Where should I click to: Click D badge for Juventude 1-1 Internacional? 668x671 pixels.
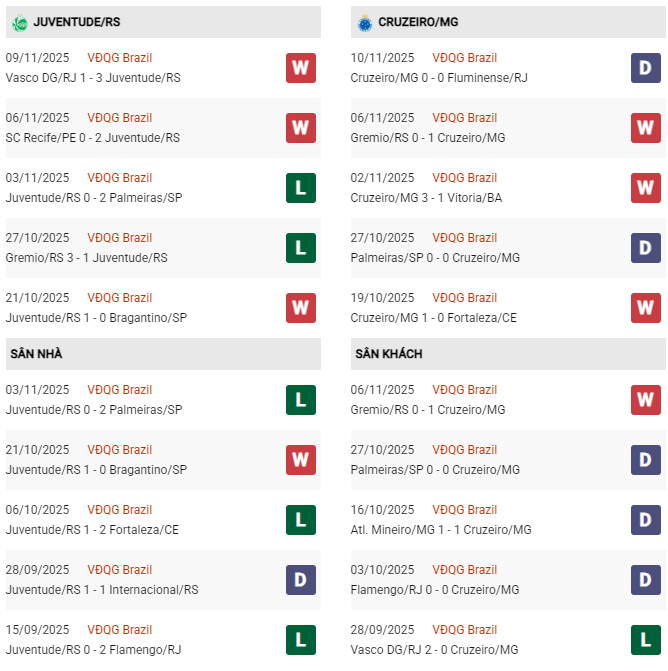[x=300, y=580]
